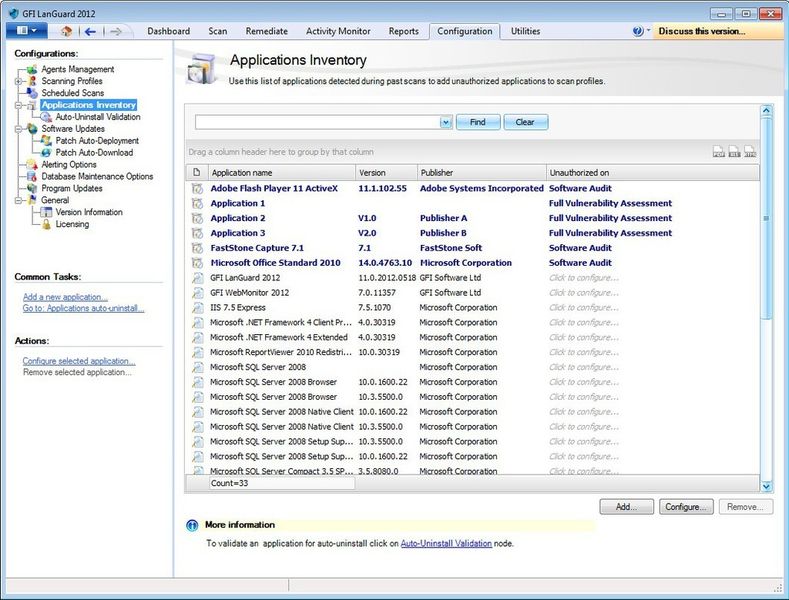The height and width of the screenshot is (600, 789).
Task: Open the search field dropdown arrow
Action: pos(446,122)
